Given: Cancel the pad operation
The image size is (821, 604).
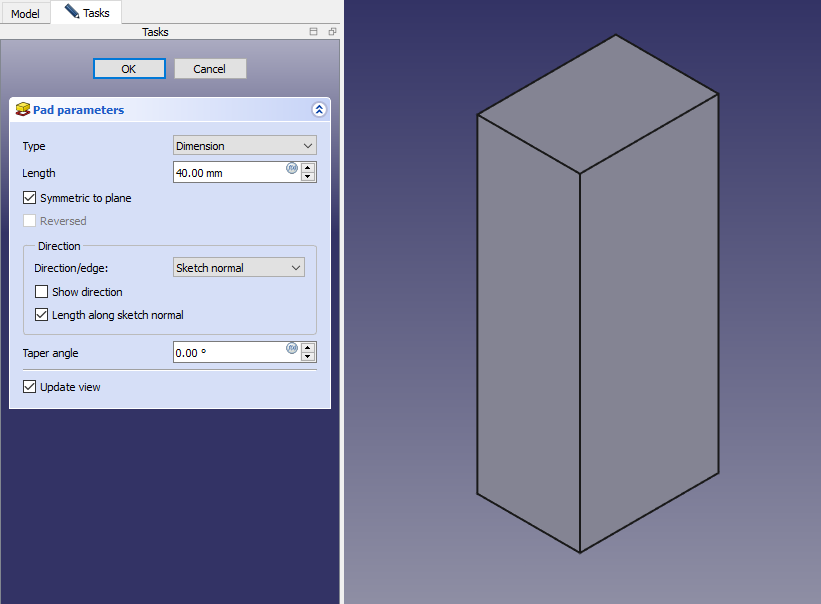Looking at the screenshot, I should click(210, 69).
